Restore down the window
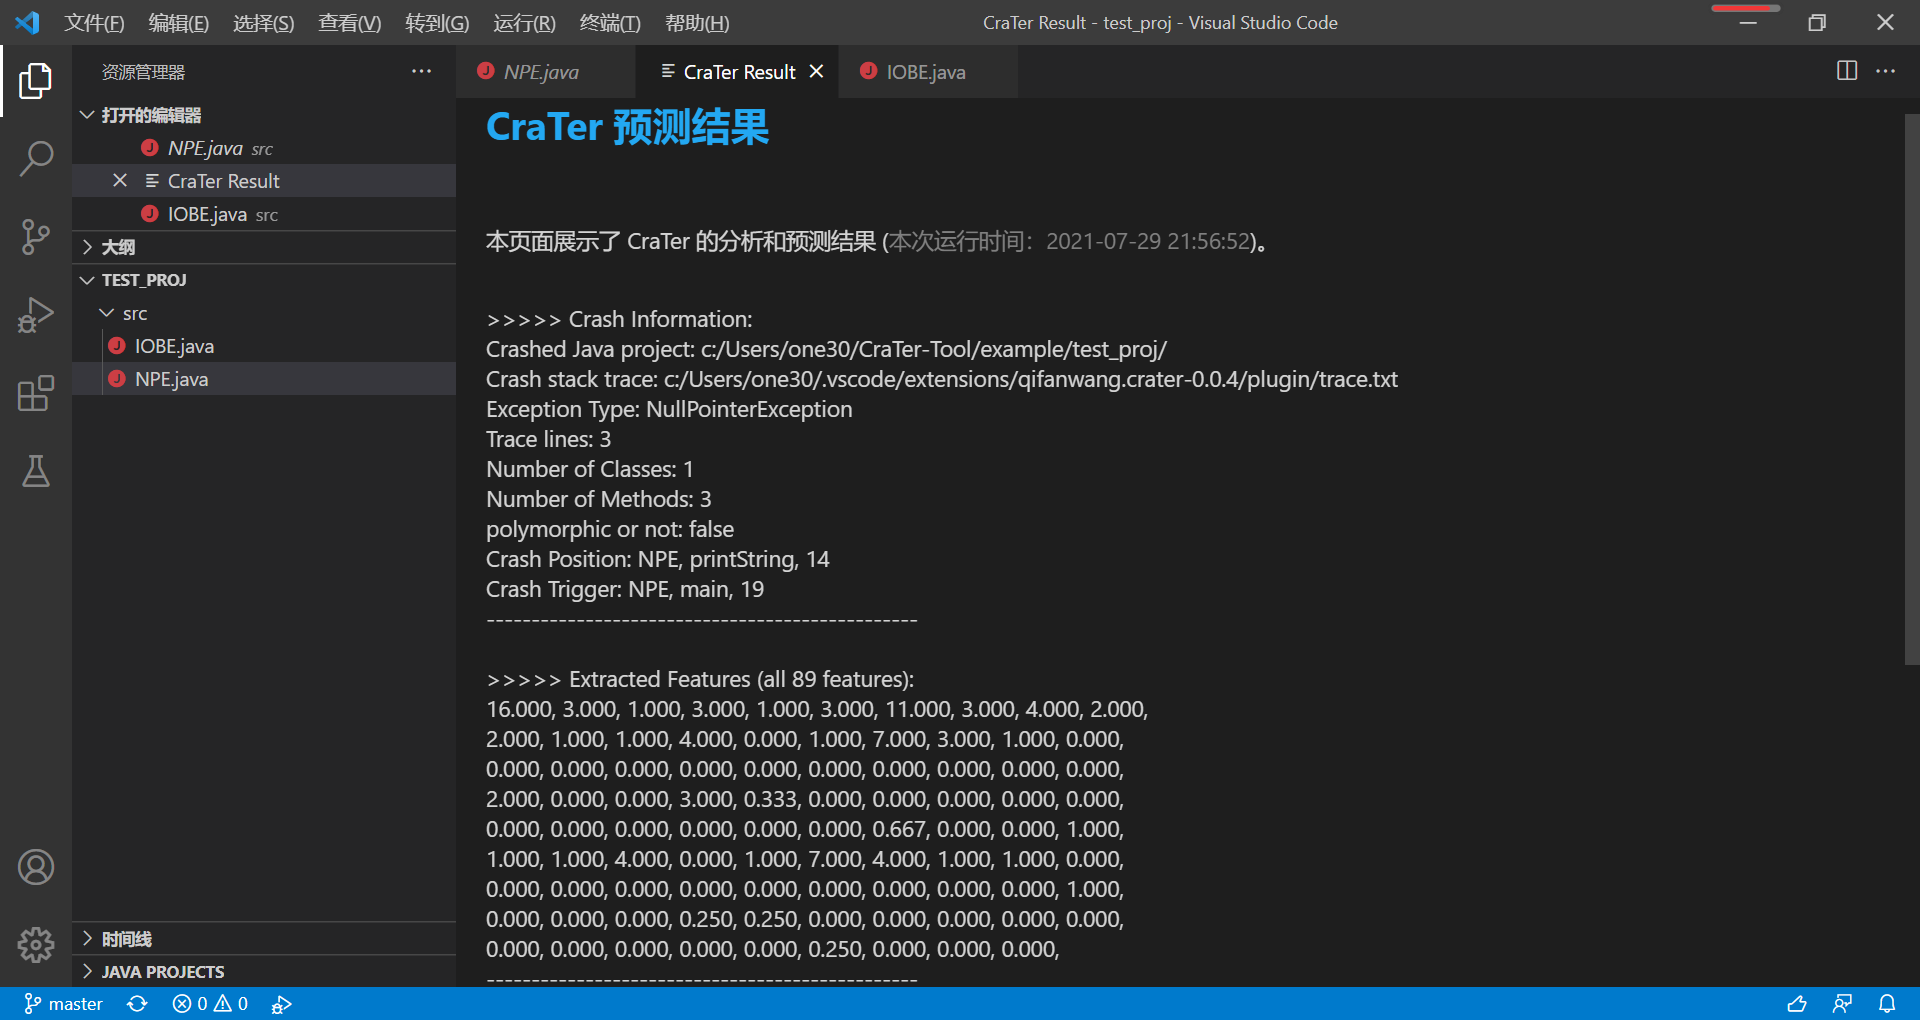Image resolution: width=1920 pixels, height=1020 pixels. click(1817, 22)
